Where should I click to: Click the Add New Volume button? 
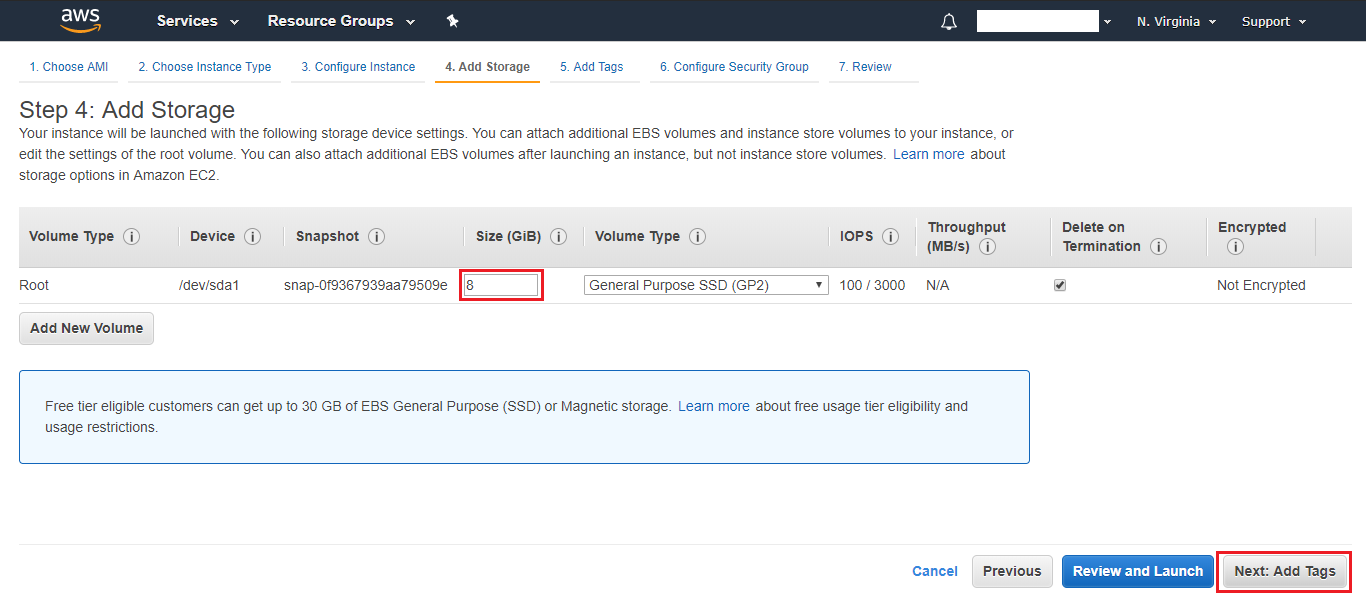tap(86, 328)
